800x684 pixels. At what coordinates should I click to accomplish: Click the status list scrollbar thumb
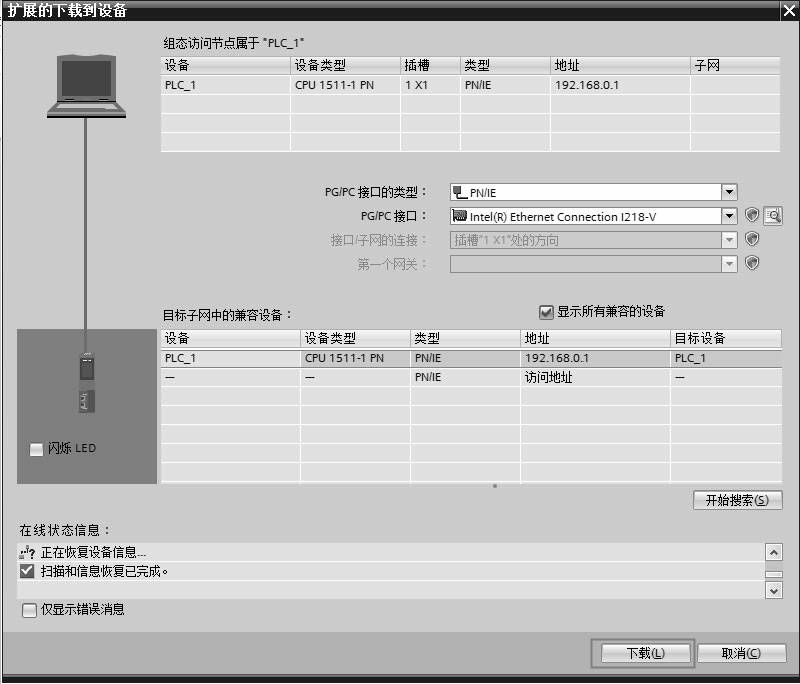(x=773, y=575)
